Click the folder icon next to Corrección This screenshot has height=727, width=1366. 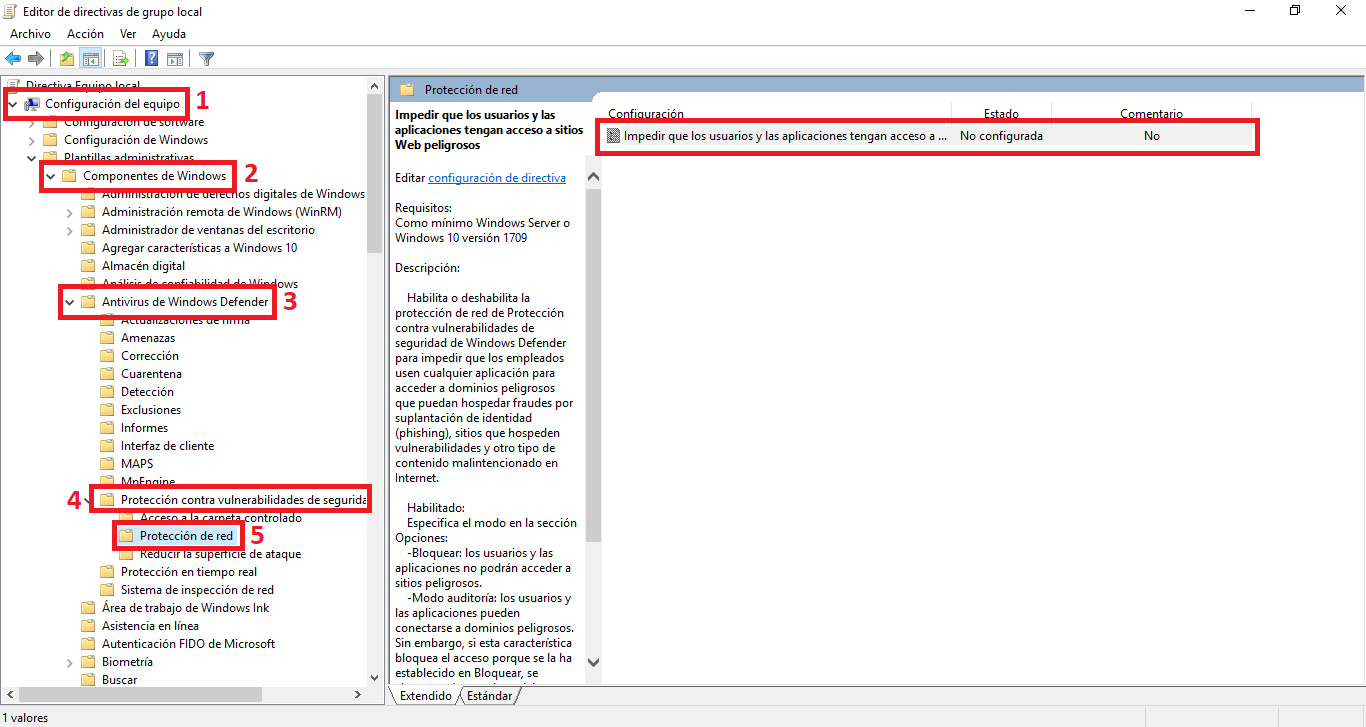tap(108, 356)
